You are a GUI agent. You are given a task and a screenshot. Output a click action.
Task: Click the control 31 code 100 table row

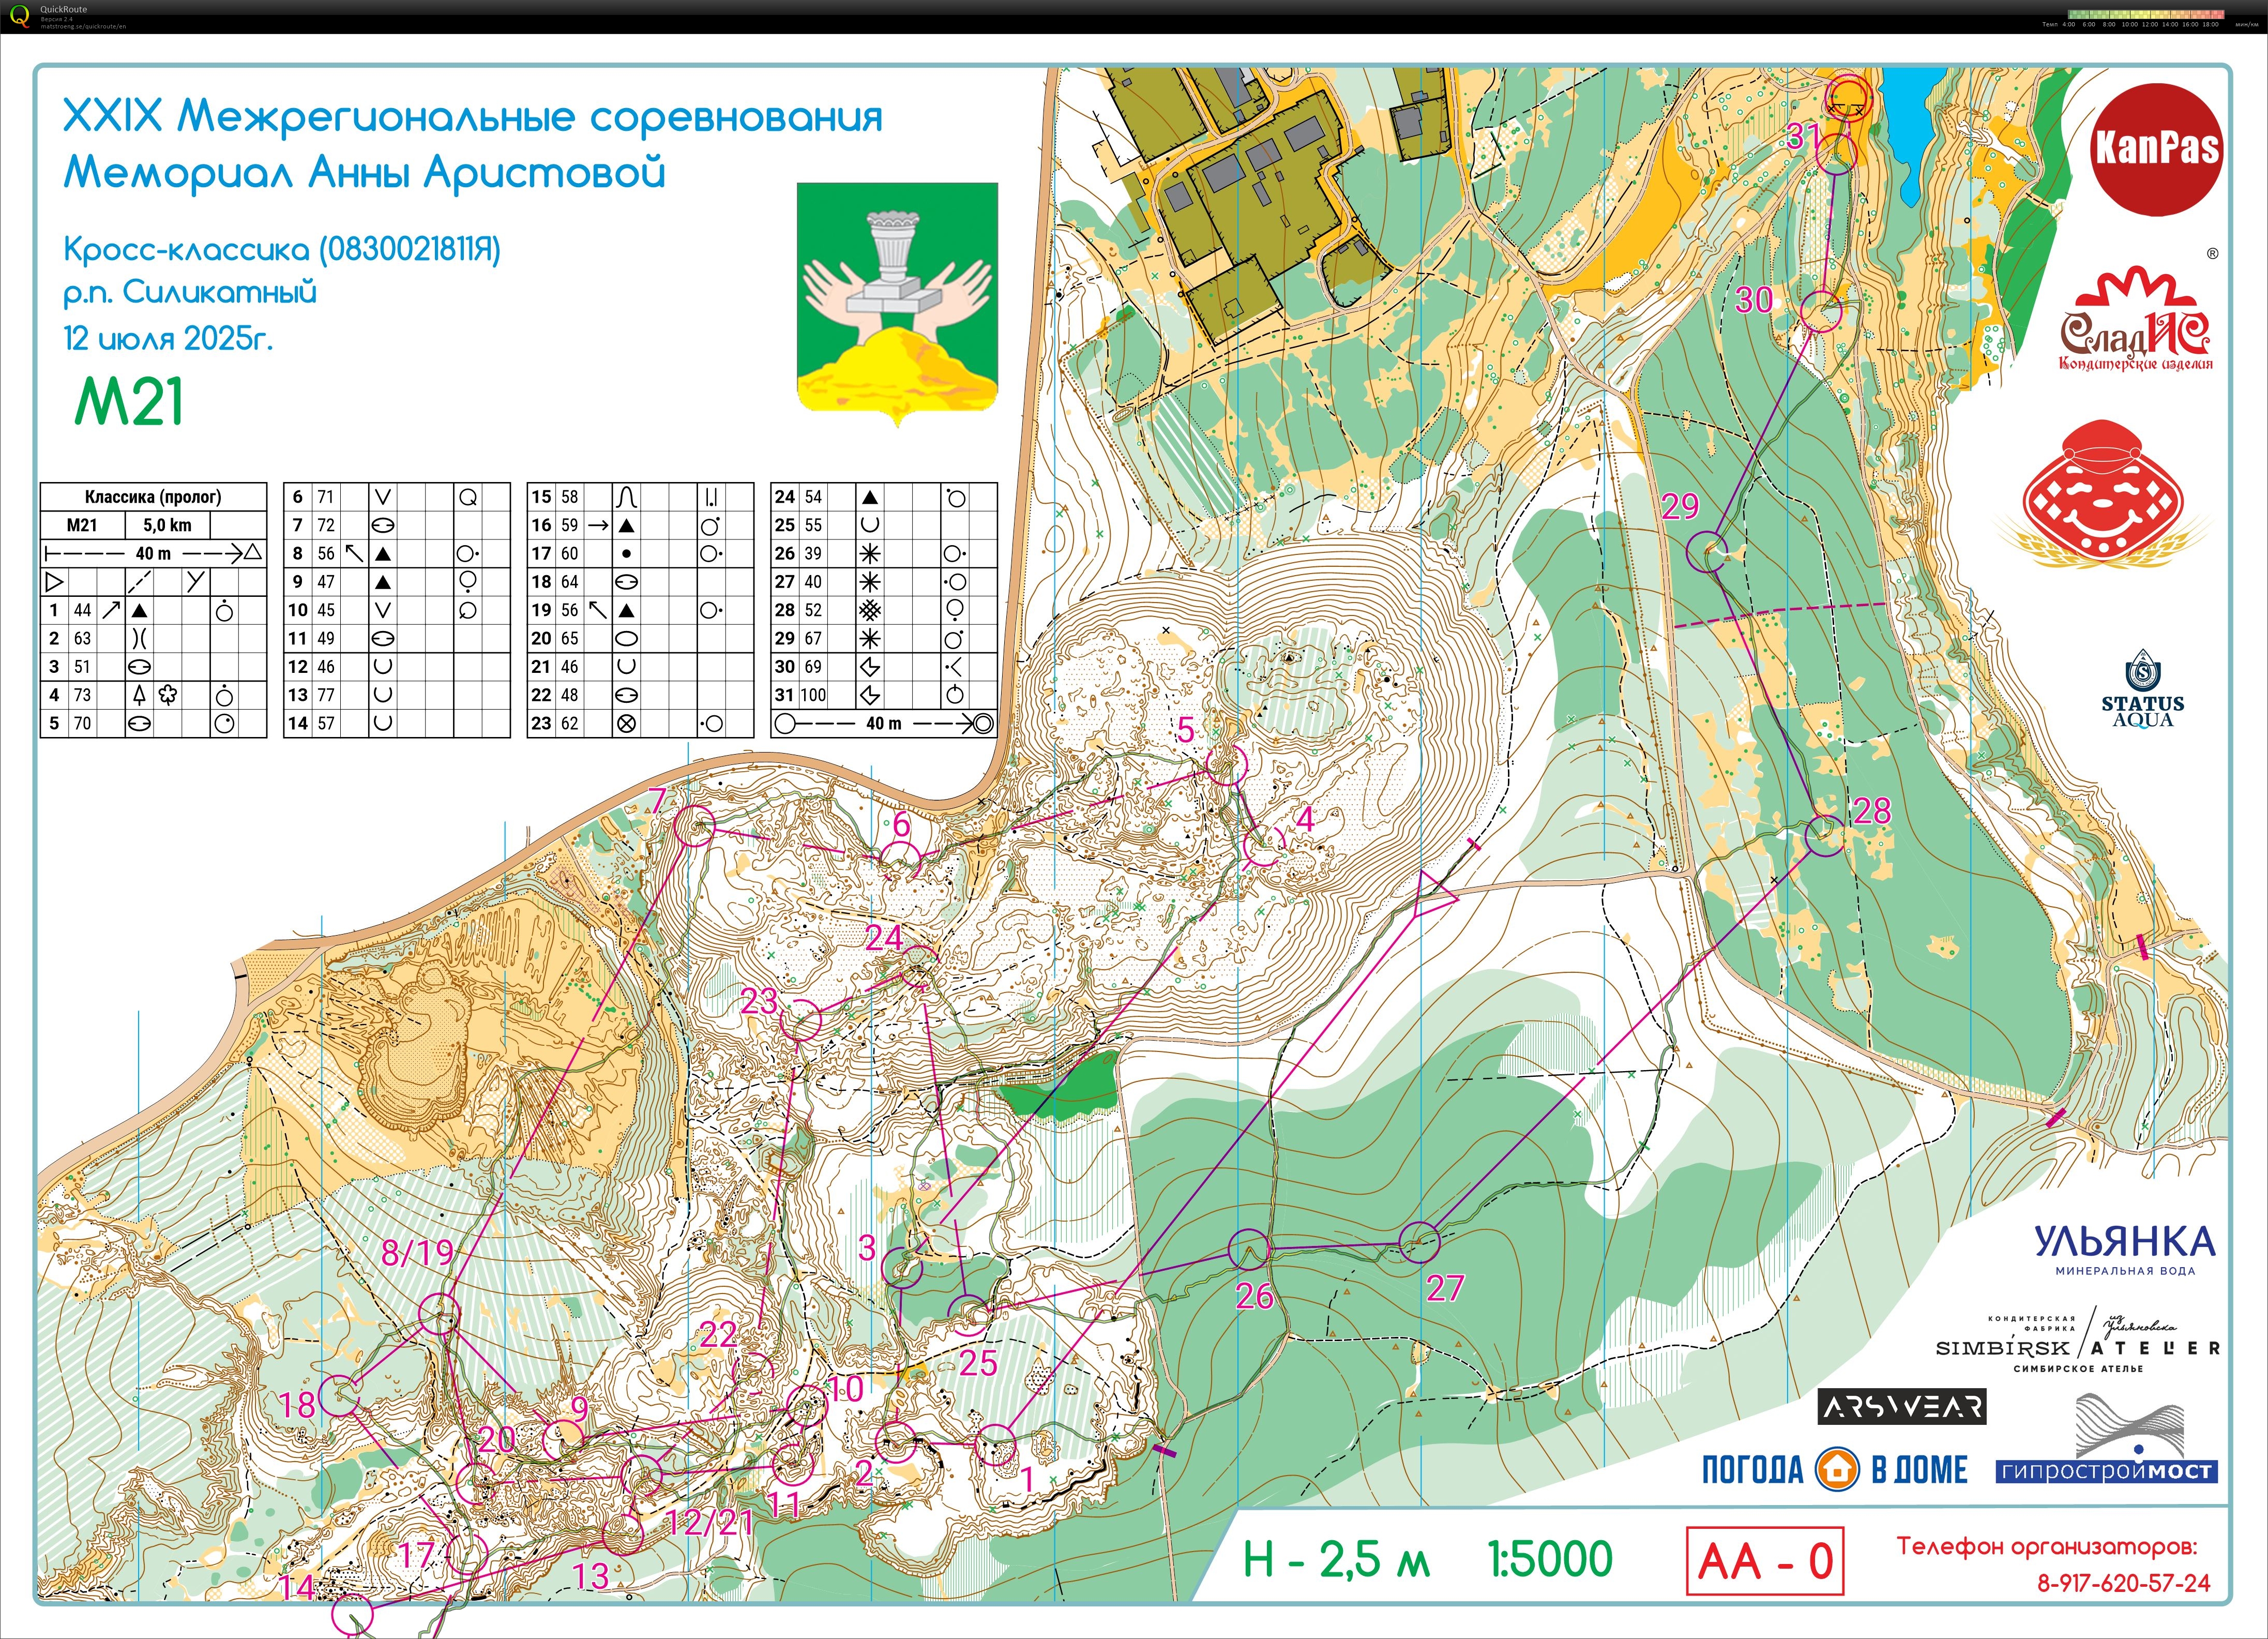884,694
